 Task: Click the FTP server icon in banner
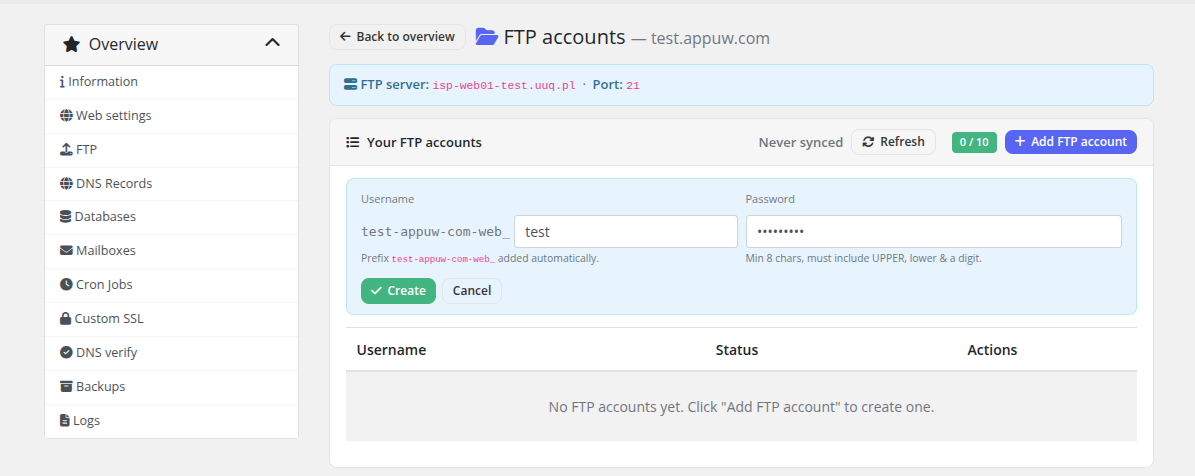click(351, 85)
